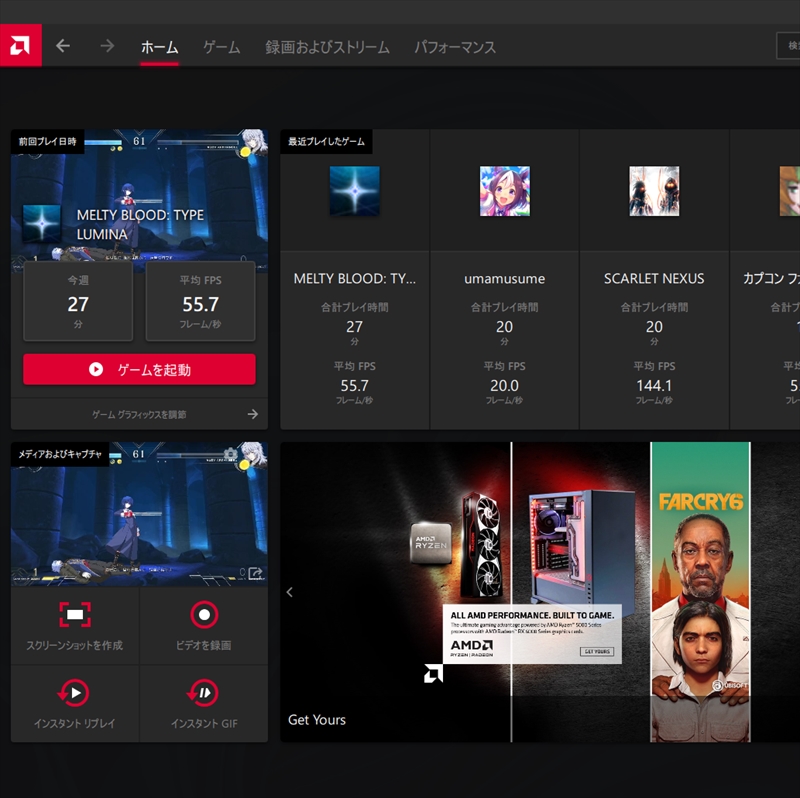Open ゲーム グラフィックスを調節 link

(139, 414)
